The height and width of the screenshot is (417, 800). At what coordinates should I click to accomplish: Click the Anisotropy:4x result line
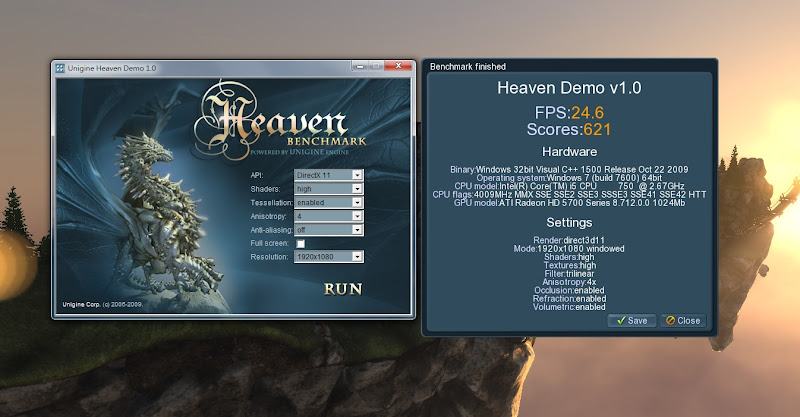click(x=569, y=282)
